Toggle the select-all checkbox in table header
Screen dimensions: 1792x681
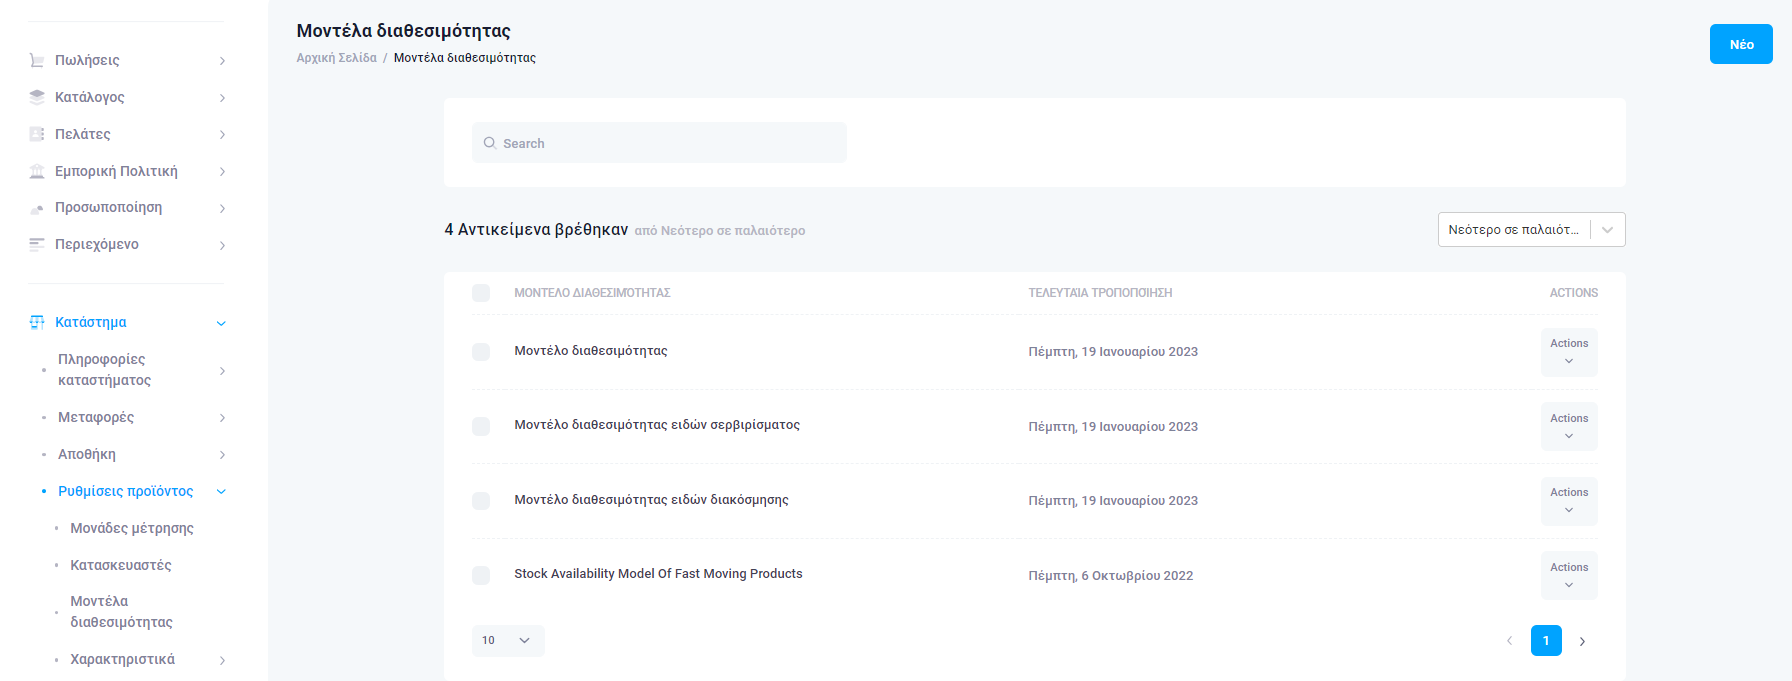click(481, 293)
